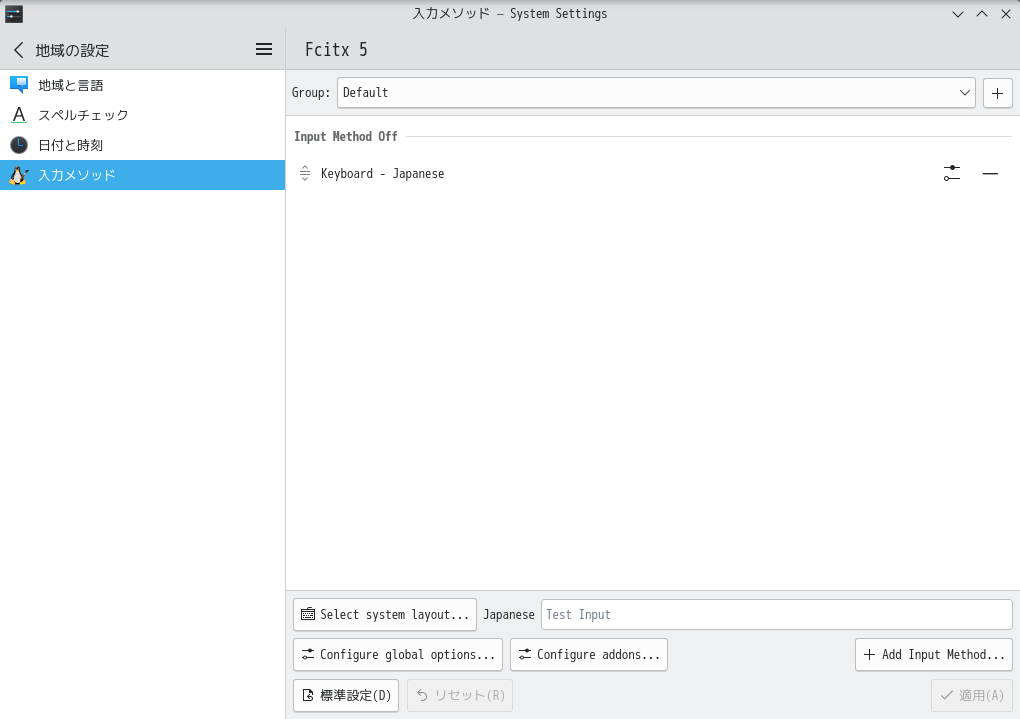This screenshot has width=1020, height=719.
Task: Click the 地域と言語 speech bubble icon
Action: pos(19,85)
